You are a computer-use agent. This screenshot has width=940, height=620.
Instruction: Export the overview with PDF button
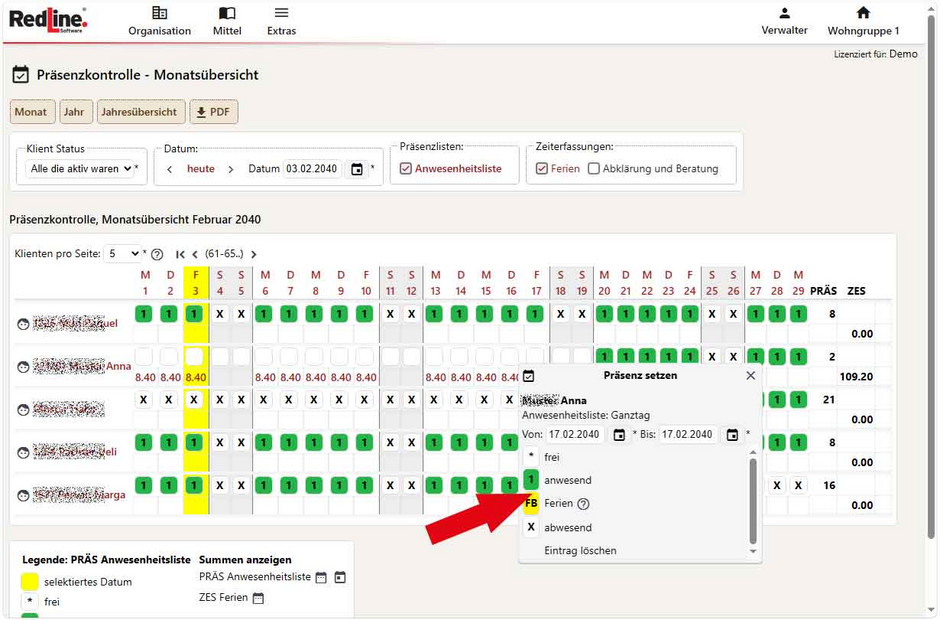[x=213, y=112]
